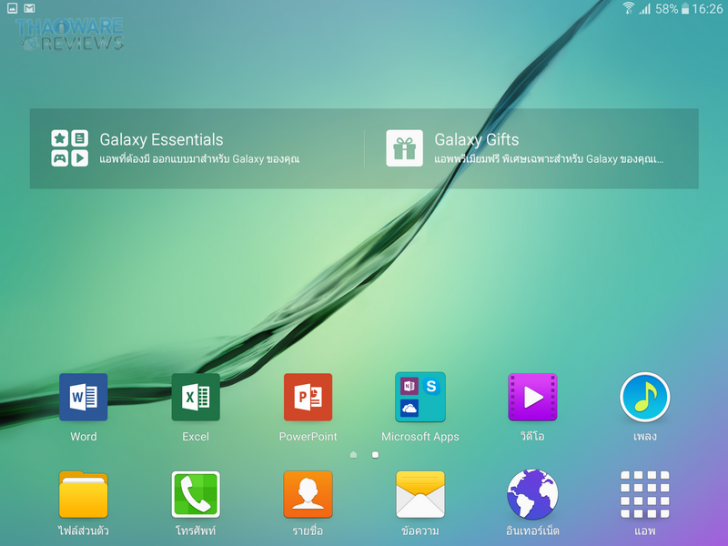Tap the screenshot notification icon
Viewport: 728px width, 546px height.
point(12,8)
